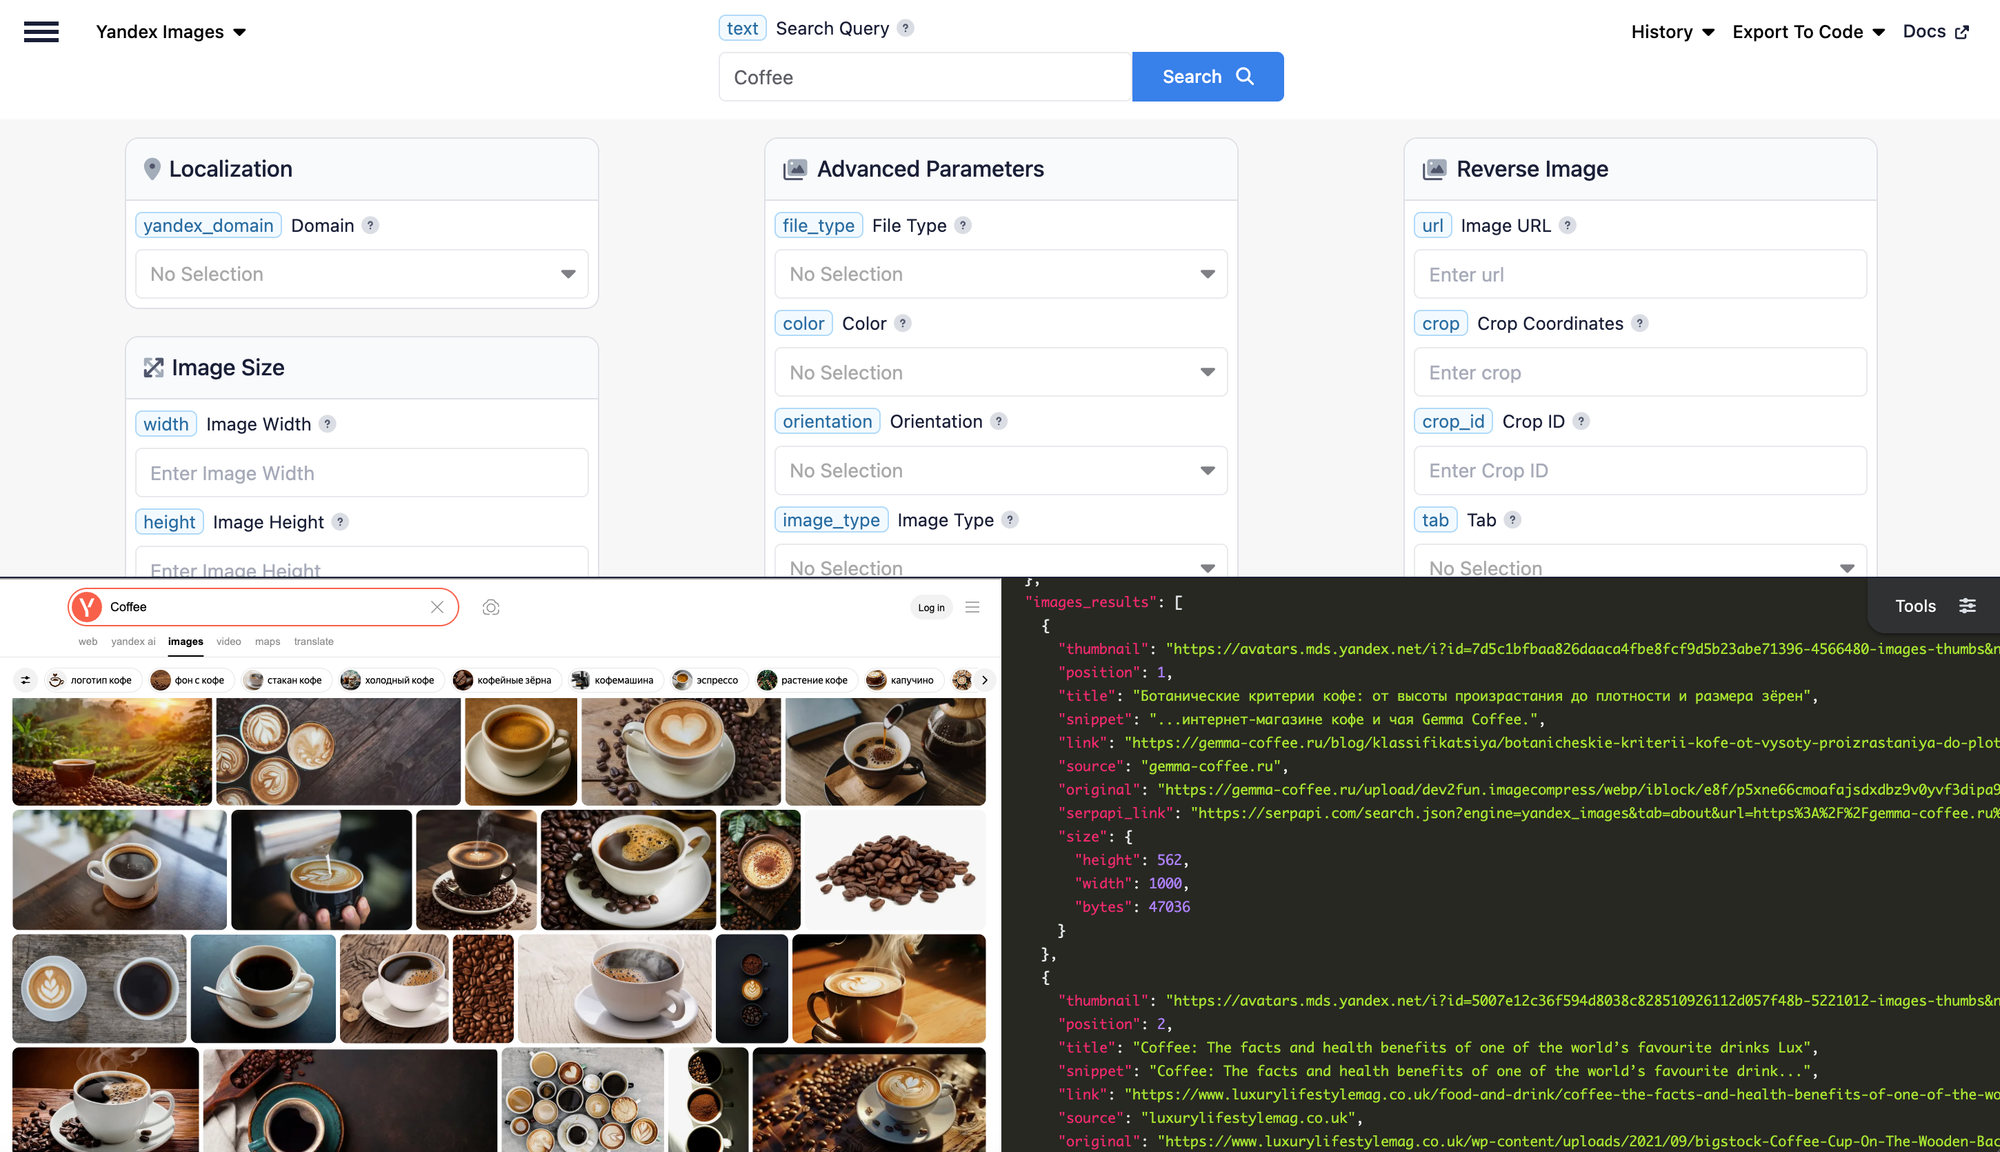Click the filter settings icon in suggestions row
Viewport: 2000px width, 1152px height.
(26, 680)
